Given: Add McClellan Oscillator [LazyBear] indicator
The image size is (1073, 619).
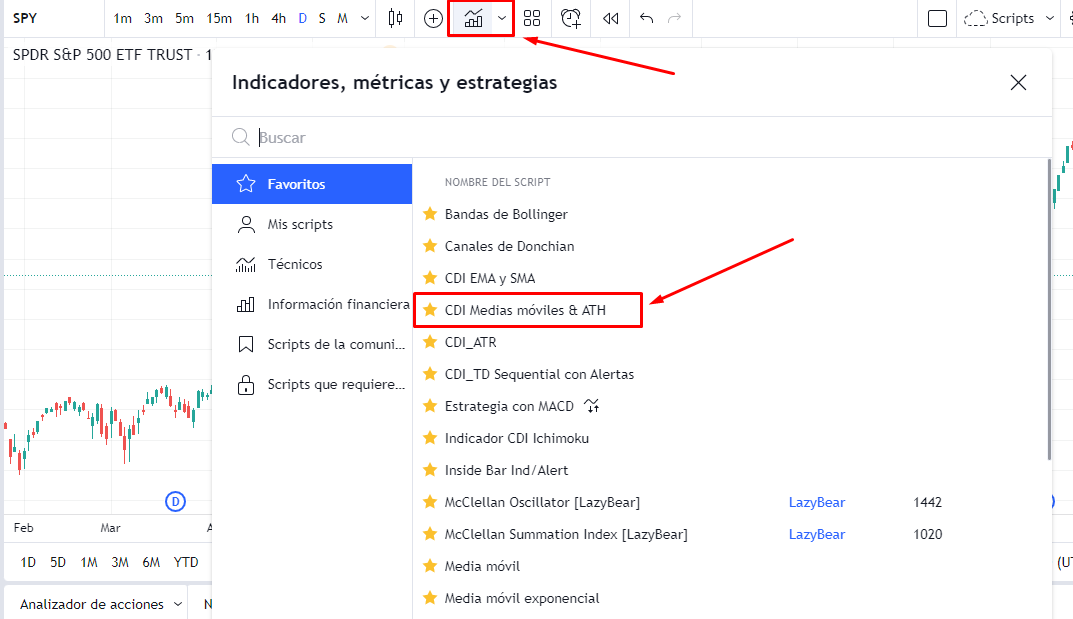Looking at the screenshot, I should (x=542, y=502).
